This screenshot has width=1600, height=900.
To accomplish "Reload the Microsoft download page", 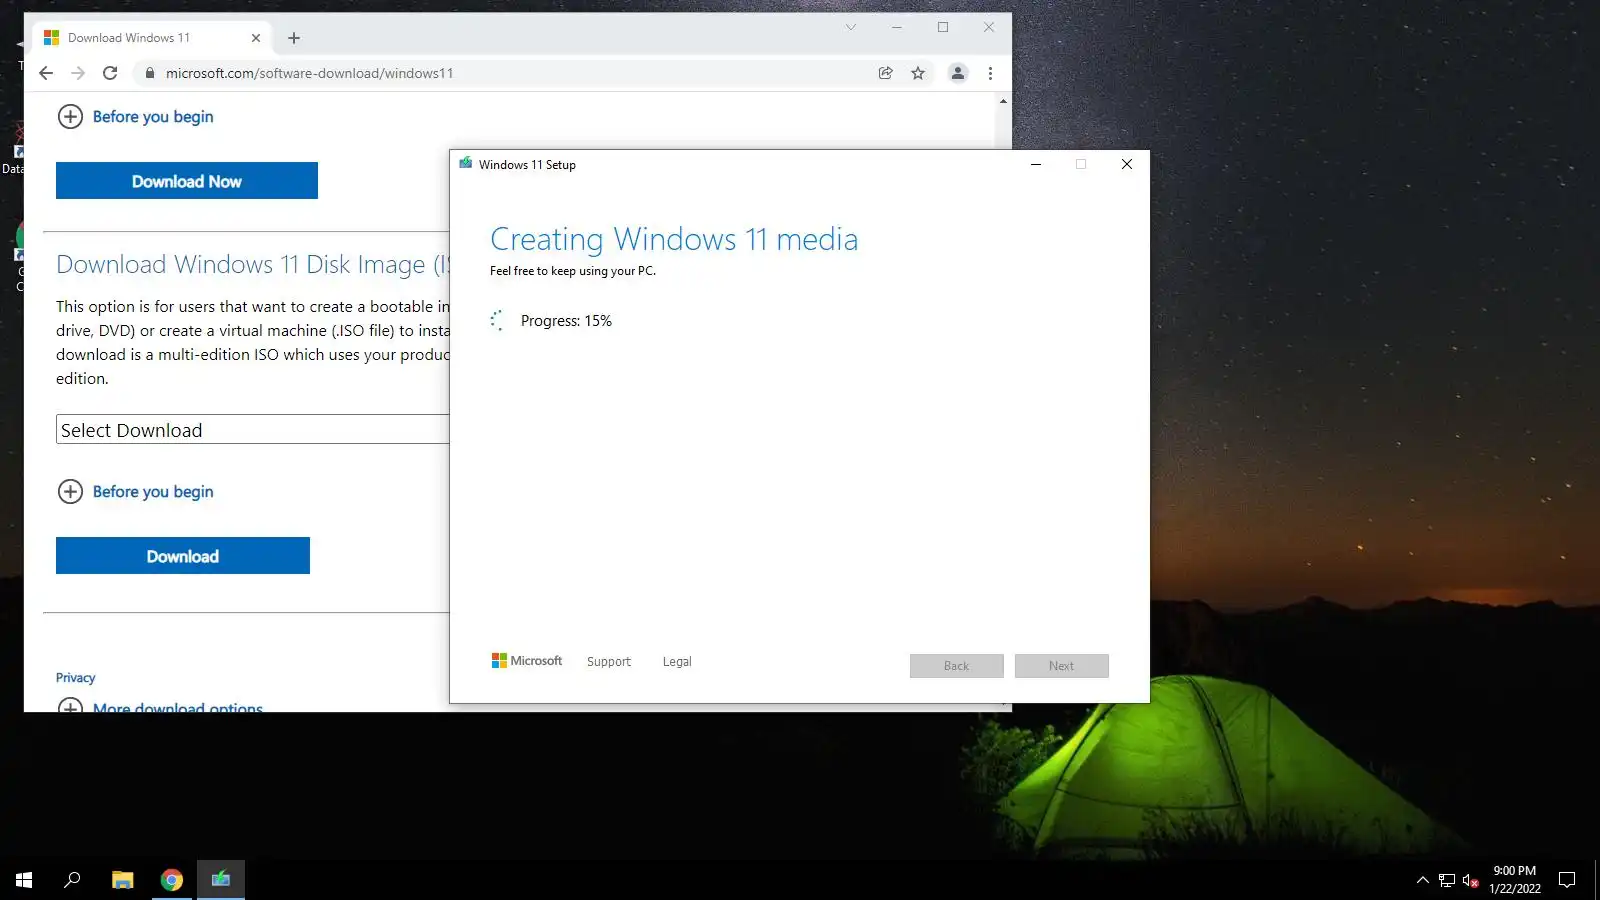I will point(110,73).
